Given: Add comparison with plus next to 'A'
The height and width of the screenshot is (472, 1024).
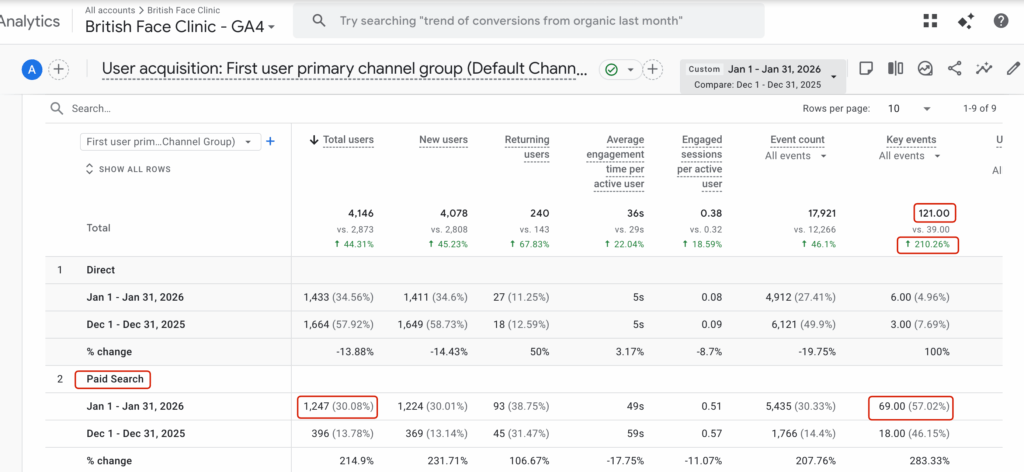Looking at the screenshot, I should point(59,69).
